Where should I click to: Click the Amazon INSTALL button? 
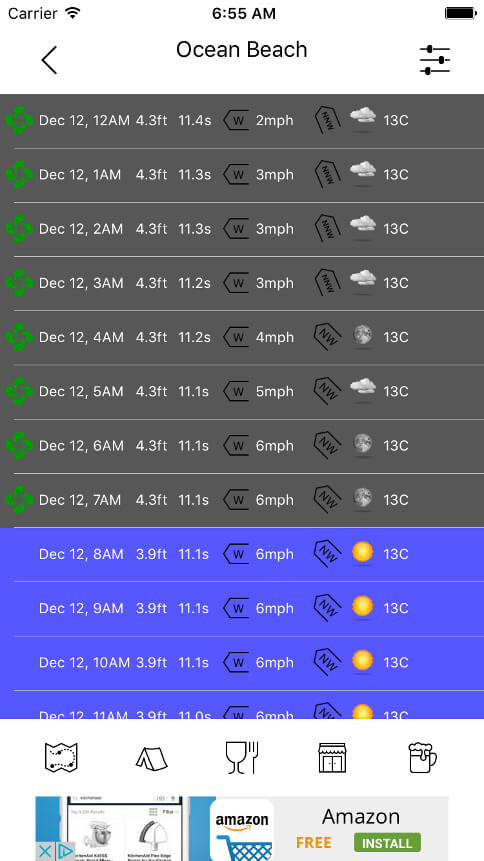(387, 842)
